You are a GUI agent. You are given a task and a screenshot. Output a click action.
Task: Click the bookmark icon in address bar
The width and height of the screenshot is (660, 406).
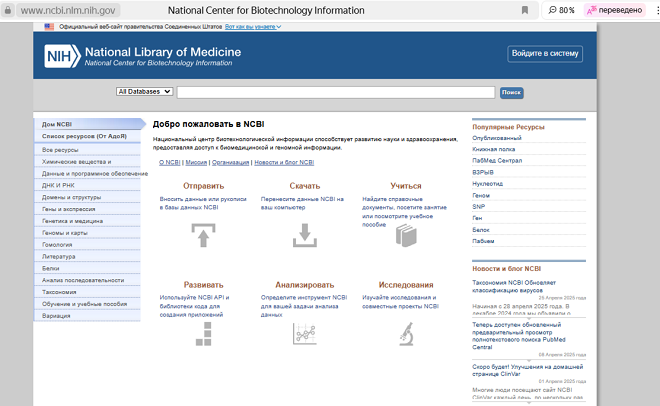coord(524,10)
